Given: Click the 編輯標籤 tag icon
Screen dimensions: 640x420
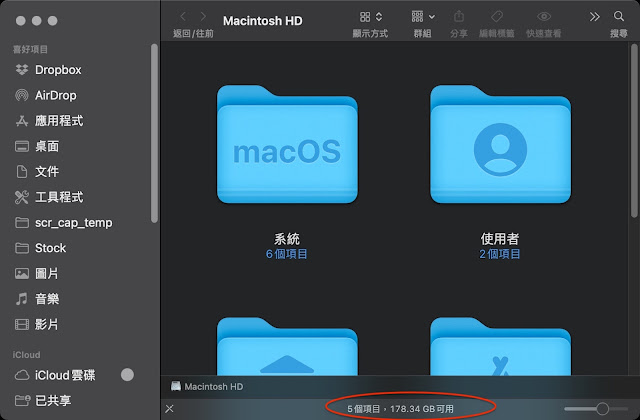Looking at the screenshot, I should 497,16.
